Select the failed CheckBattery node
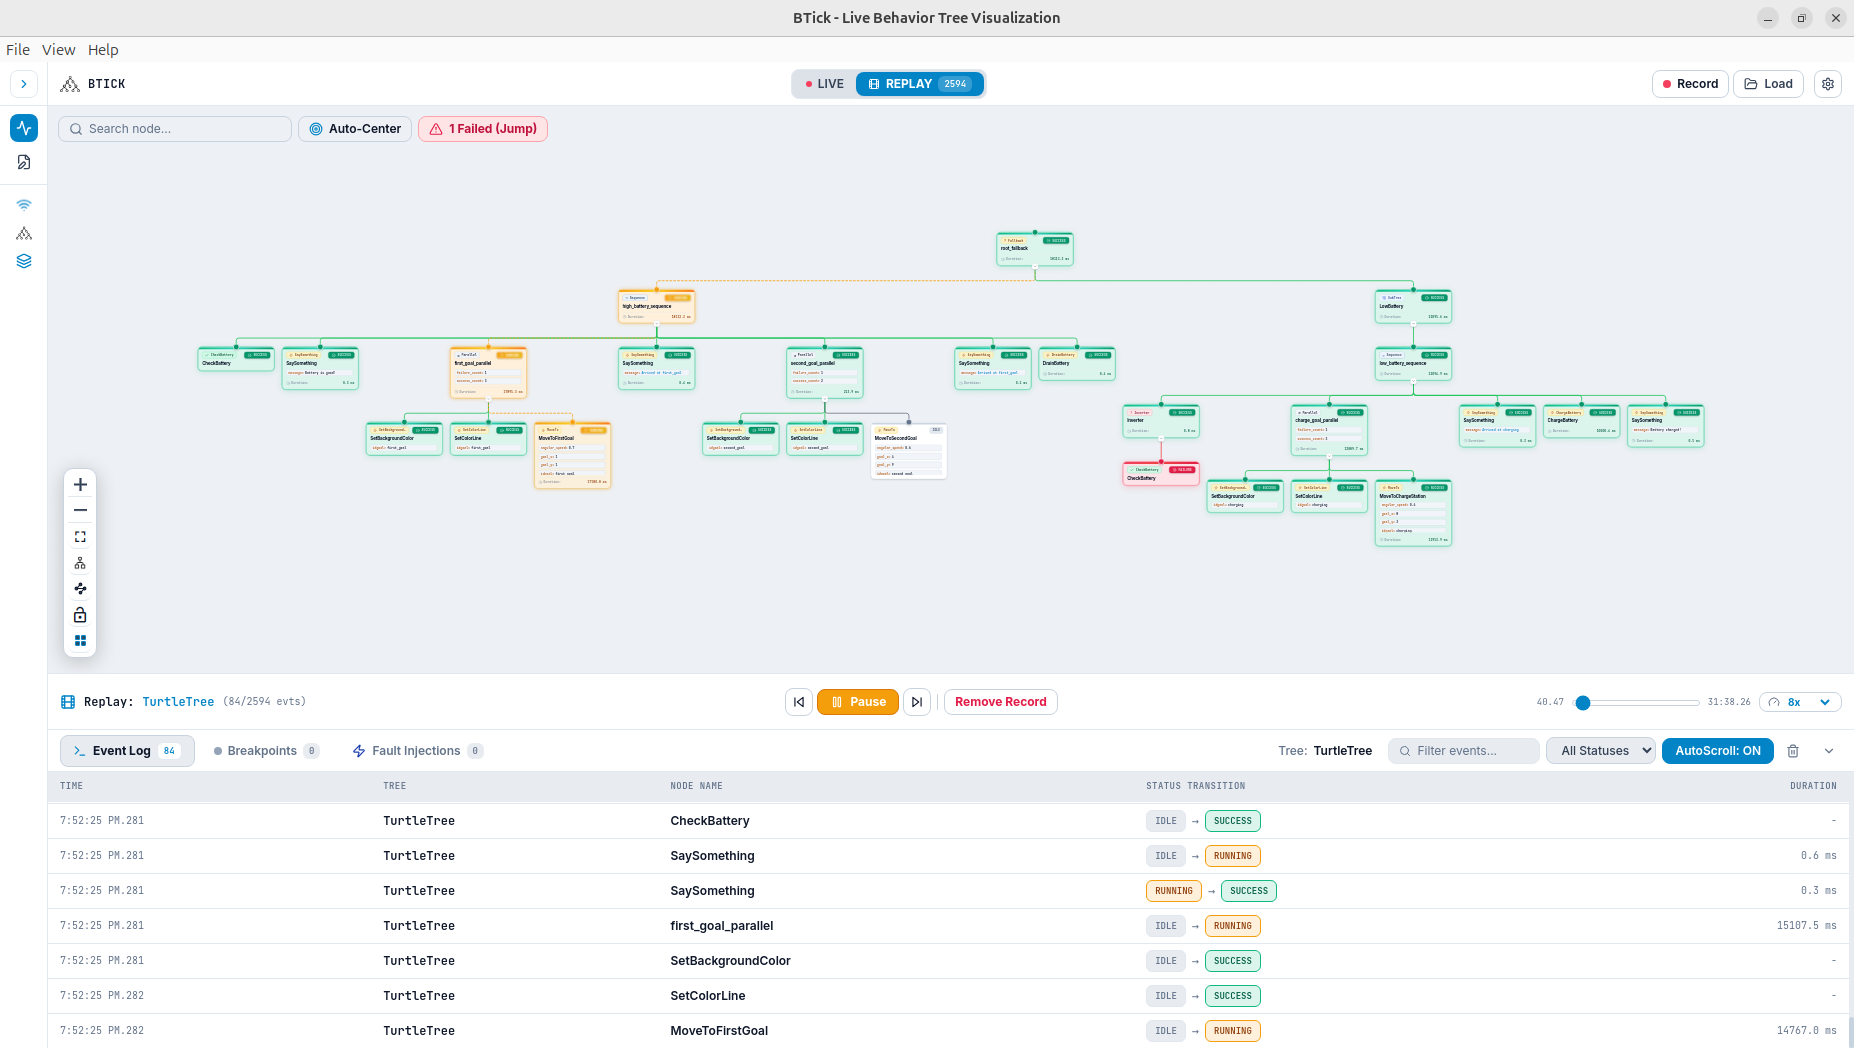Viewport: 1854px width, 1048px height. click(1161, 474)
